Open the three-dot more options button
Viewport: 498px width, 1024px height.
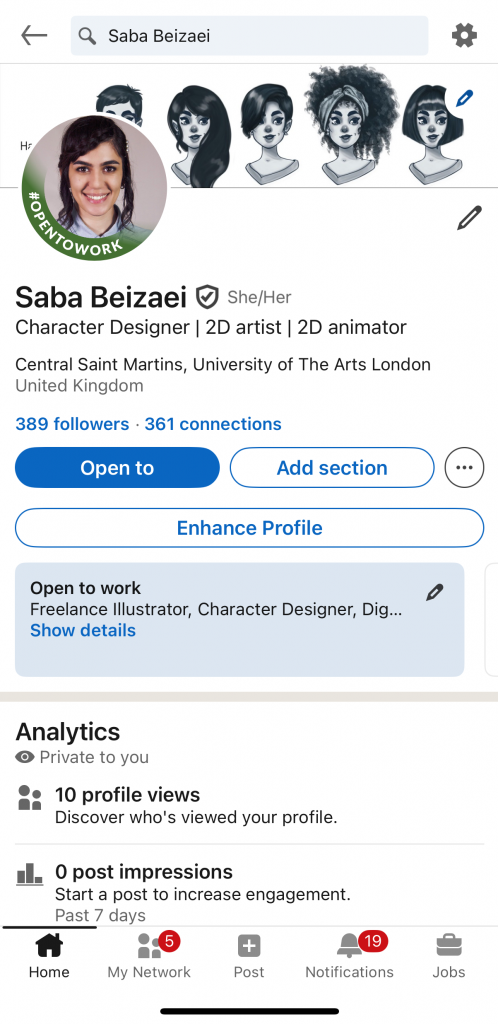tap(464, 468)
